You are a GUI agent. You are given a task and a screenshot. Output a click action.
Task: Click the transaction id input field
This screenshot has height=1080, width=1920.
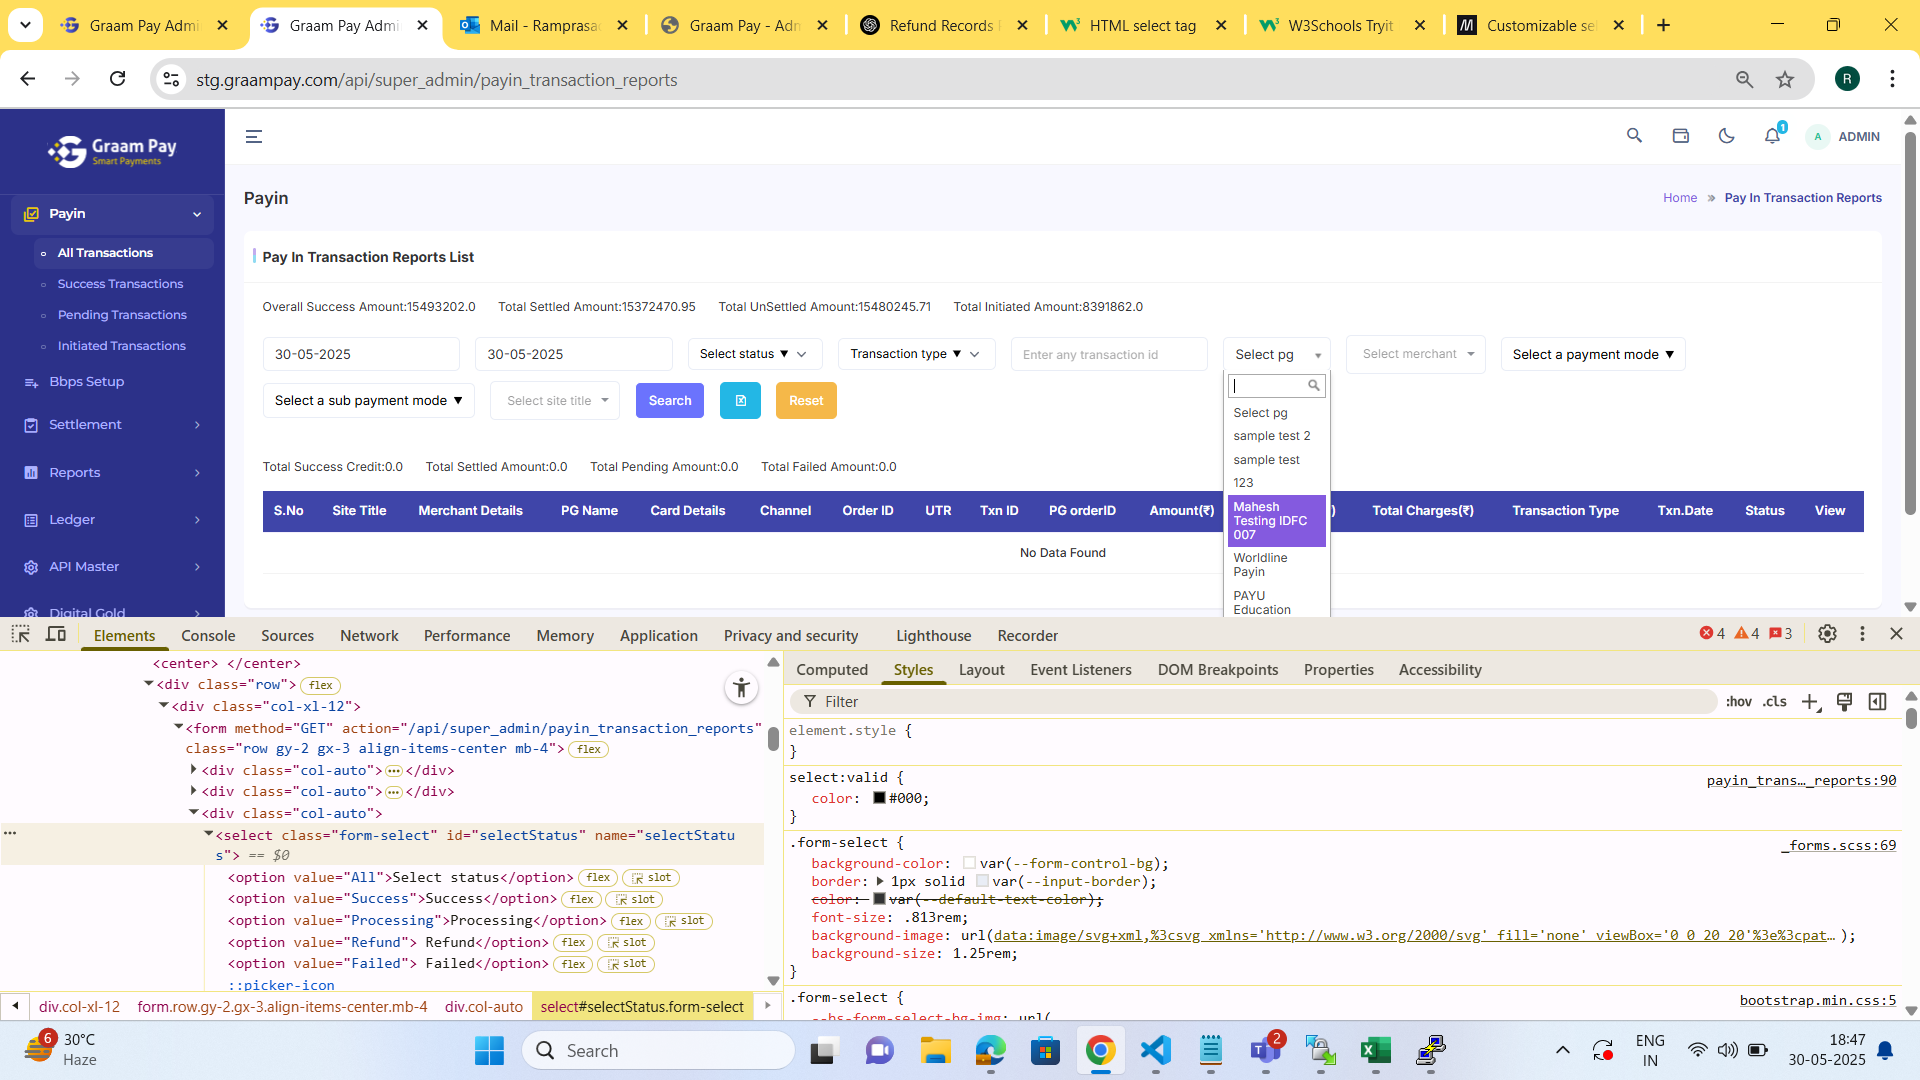[1109, 354]
